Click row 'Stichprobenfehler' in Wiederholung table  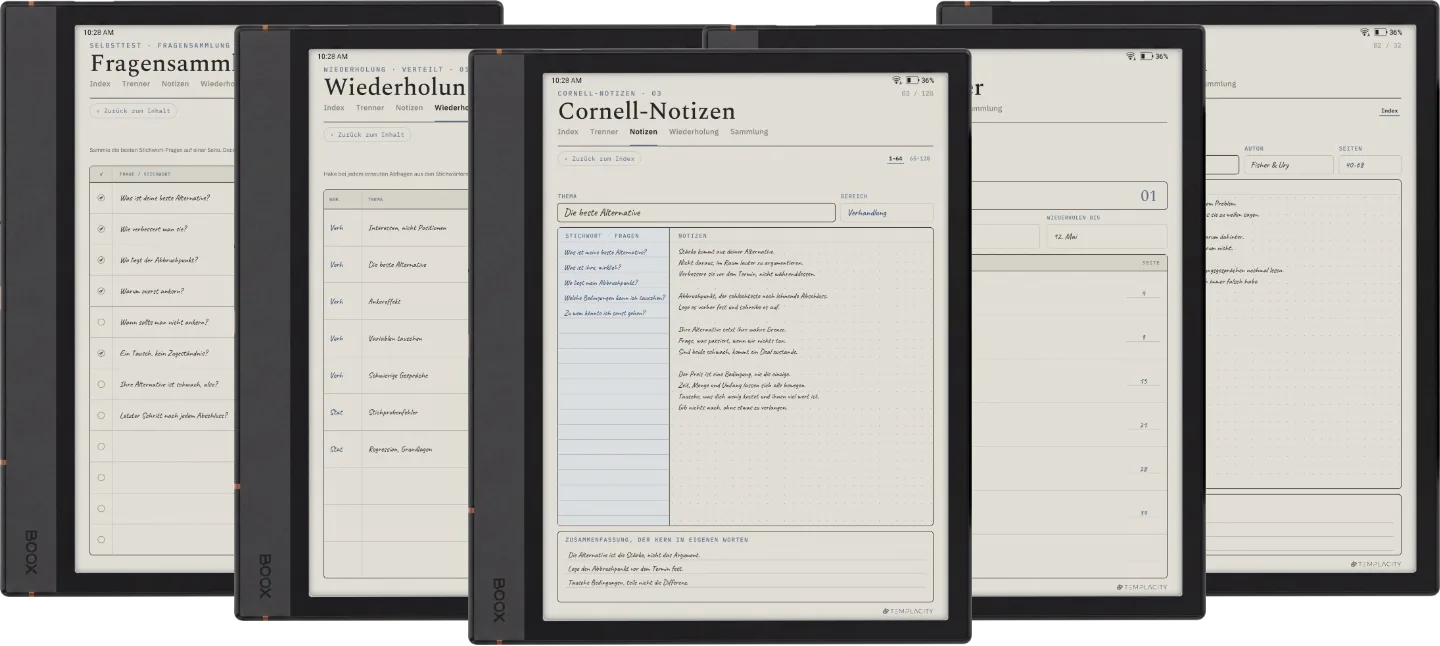tap(396, 413)
